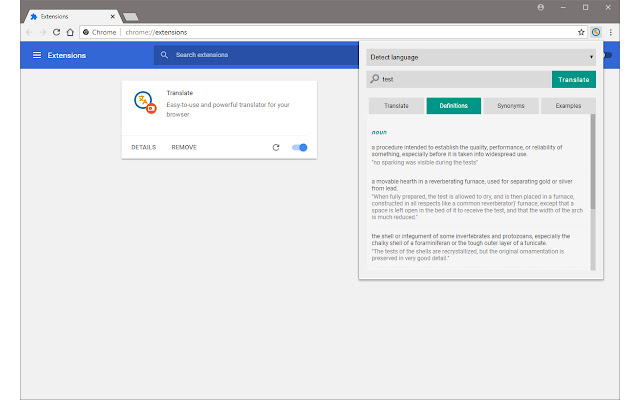Click the Translate extension logo icon
The image size is (640, 400).
pyautogui.click(x=145, y=102)
